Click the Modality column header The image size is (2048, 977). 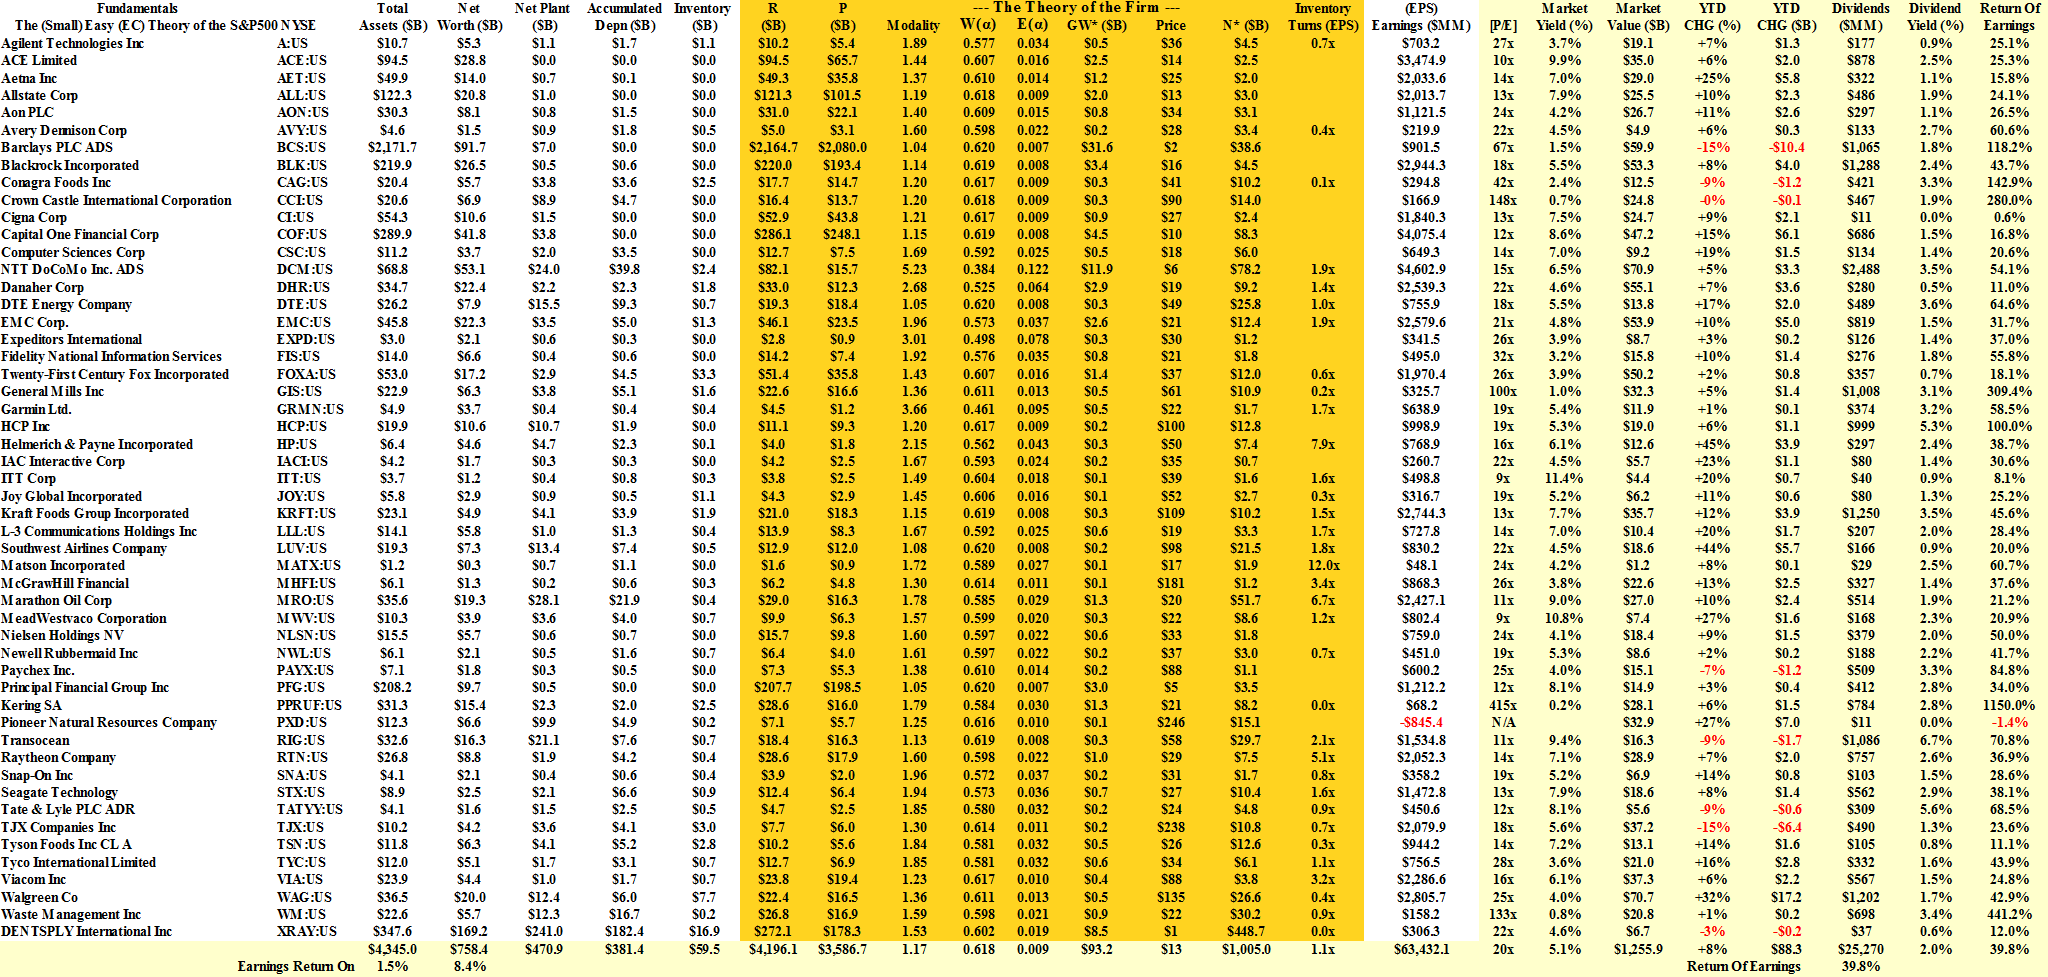(x=912, y=25)
